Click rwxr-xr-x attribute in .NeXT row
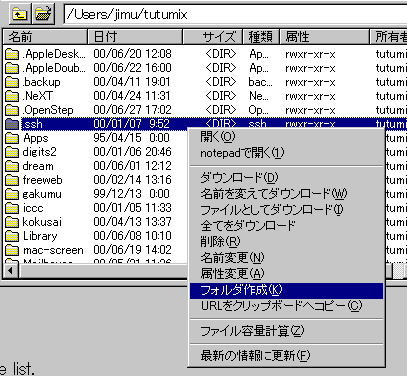The image size is (407, 376). (310, 96)
